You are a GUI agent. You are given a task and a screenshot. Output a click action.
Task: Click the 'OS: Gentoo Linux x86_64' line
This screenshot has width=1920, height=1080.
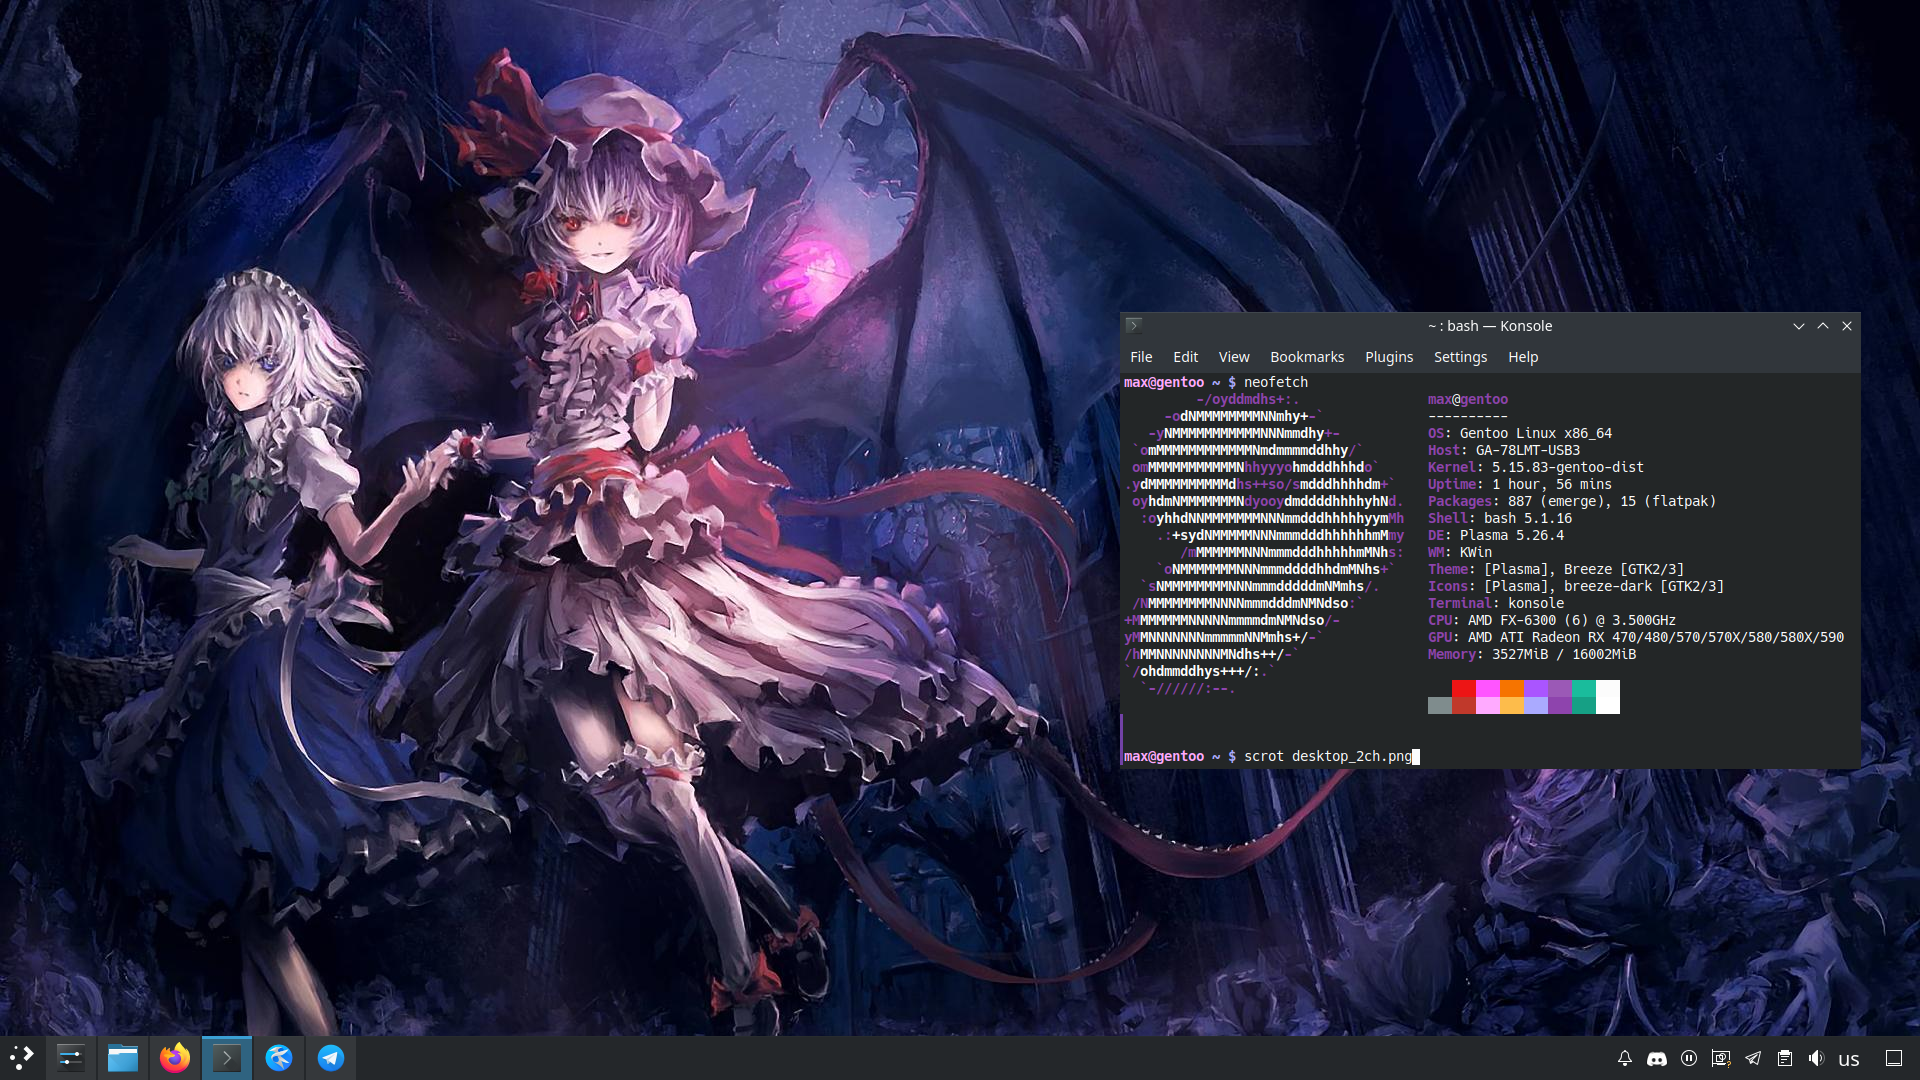point(1520,433)
